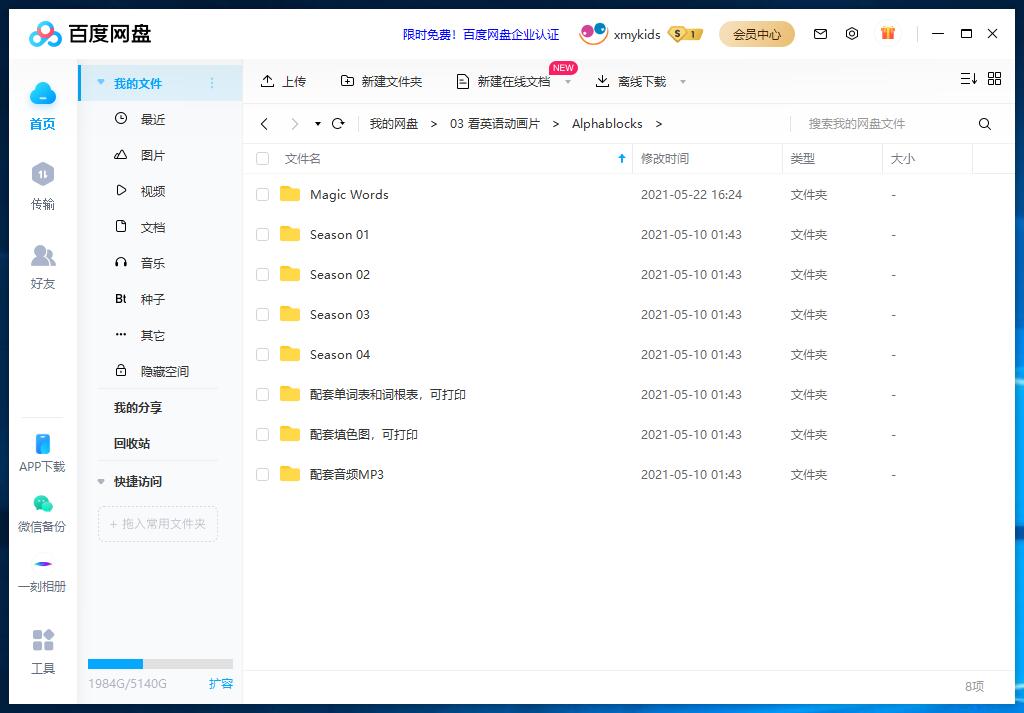Click the Magic Words folder icon
This screenshot has width=1024, height=713.
(289, 194)
